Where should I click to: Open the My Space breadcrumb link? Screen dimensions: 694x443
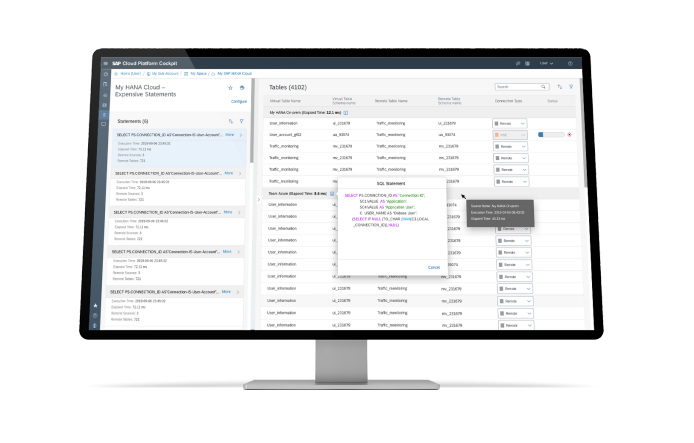(x=198, y=73)
